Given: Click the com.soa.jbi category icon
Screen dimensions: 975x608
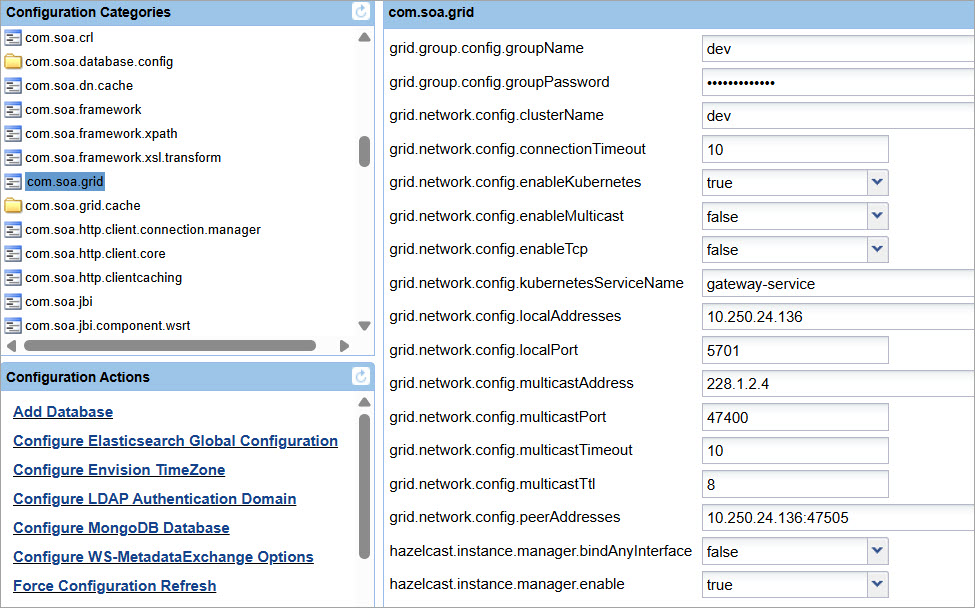Looking at the screenshot, I should (x=13, y=302).
